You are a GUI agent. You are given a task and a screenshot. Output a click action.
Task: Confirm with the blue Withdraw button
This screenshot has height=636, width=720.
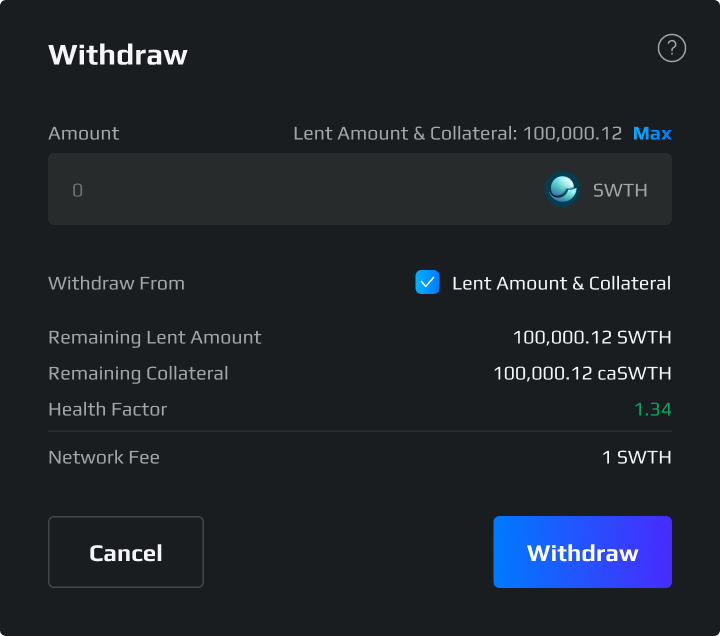coord(582,552)
